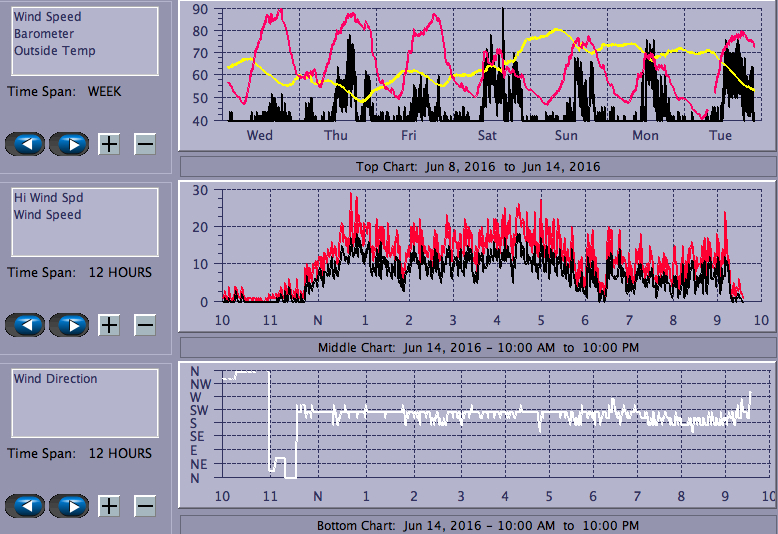Step the Wind Direction chart forward
The height and width of the screenshot is (534, 778).
[x=69, y=506]
